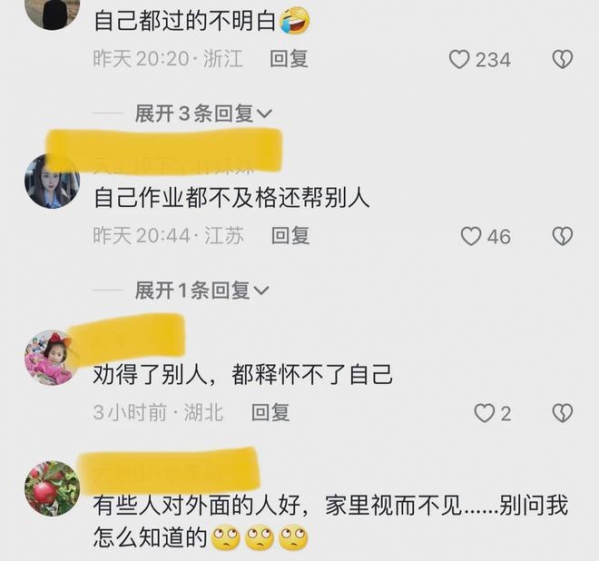Open avatar of woman in car
This screenshot has width=600, height=561.
click(x=52, y=181)
